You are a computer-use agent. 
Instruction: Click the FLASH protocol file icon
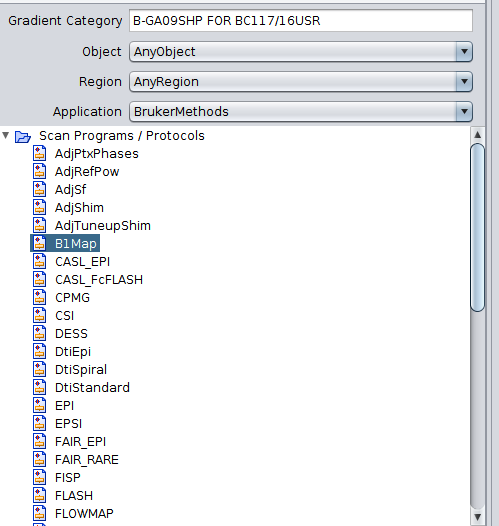[x=39, y=495]
